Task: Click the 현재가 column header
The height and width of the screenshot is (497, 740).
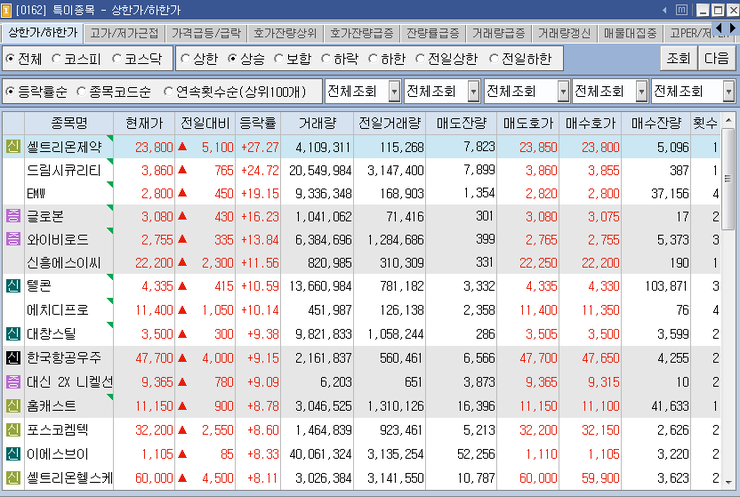Action: [144, 123]
